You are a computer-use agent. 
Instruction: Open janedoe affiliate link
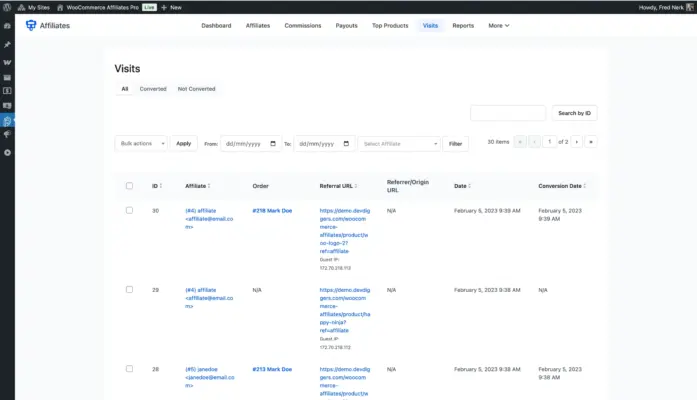point(210,377)
